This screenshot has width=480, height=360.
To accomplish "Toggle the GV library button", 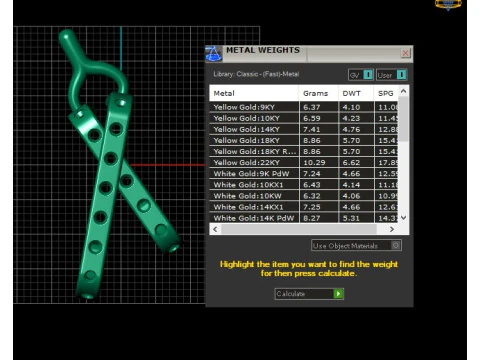I will coord(360,75).
